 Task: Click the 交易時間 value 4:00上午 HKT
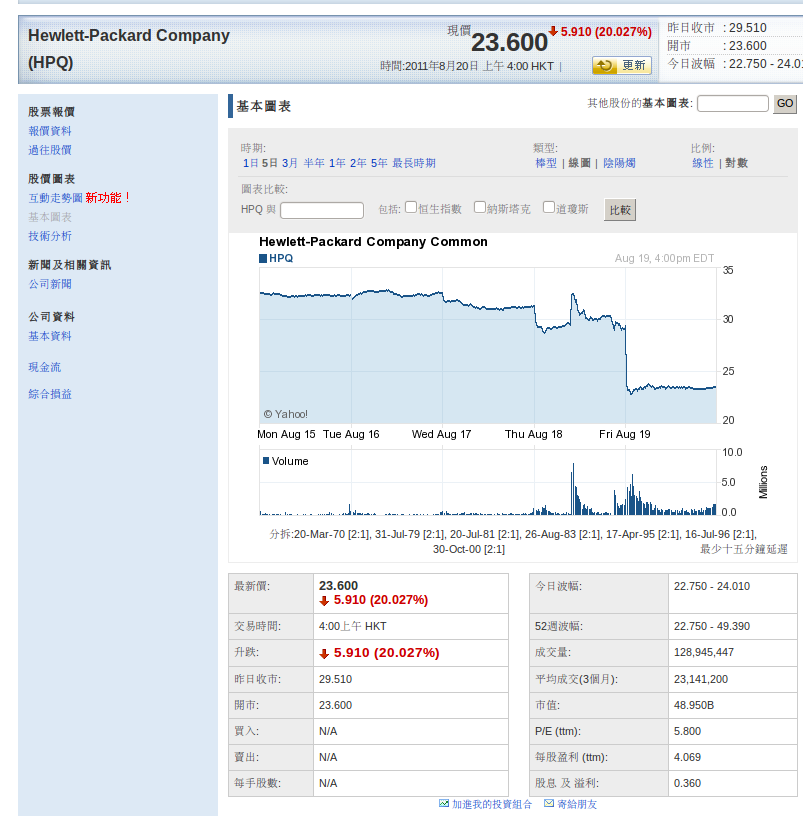coord(353,627)
